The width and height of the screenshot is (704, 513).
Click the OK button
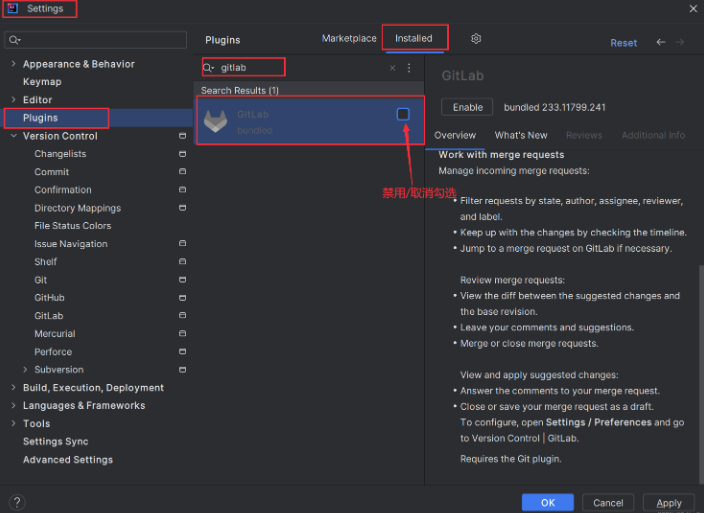[547, 503]
